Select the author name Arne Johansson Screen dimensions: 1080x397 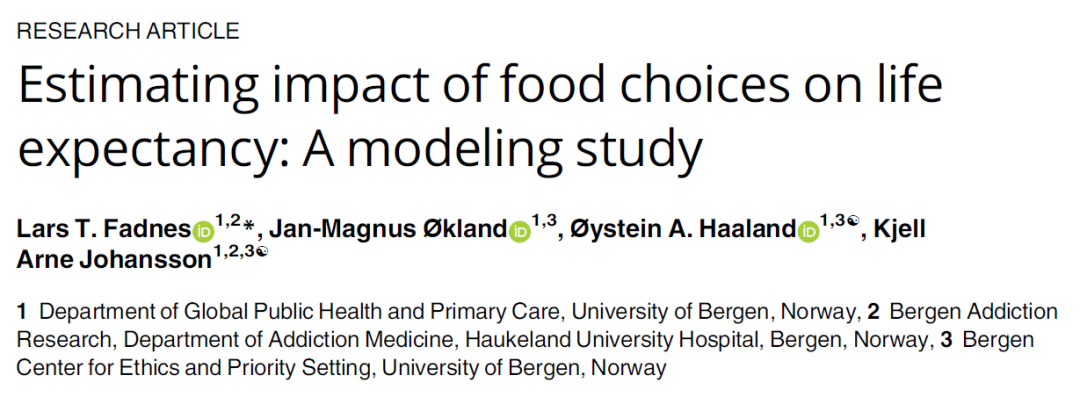(x=113, y=261)
